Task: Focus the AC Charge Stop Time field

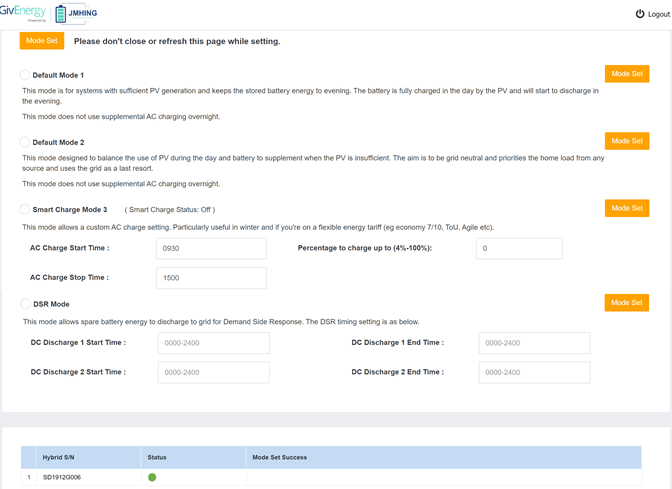Action: click(211, 278)
